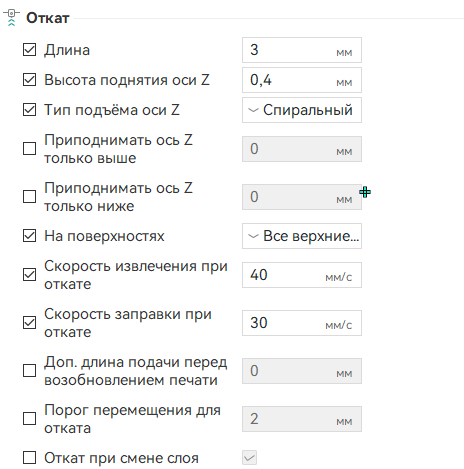Screen dimensions: 464x469
Task: Enable Приподнимать ось Z только ниже checkbox
Action: pos(29,197)
